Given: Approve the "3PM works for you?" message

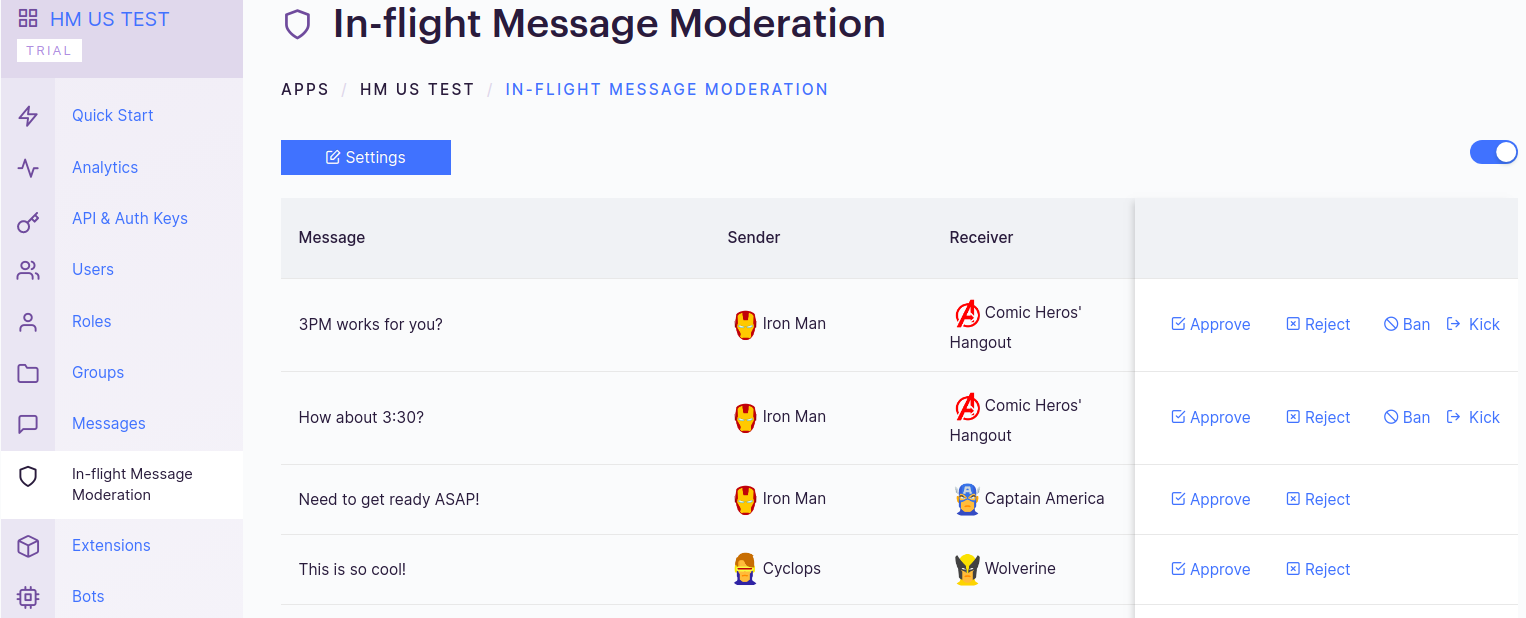Looking at the screenshot, I should (x=1211, y=325).
